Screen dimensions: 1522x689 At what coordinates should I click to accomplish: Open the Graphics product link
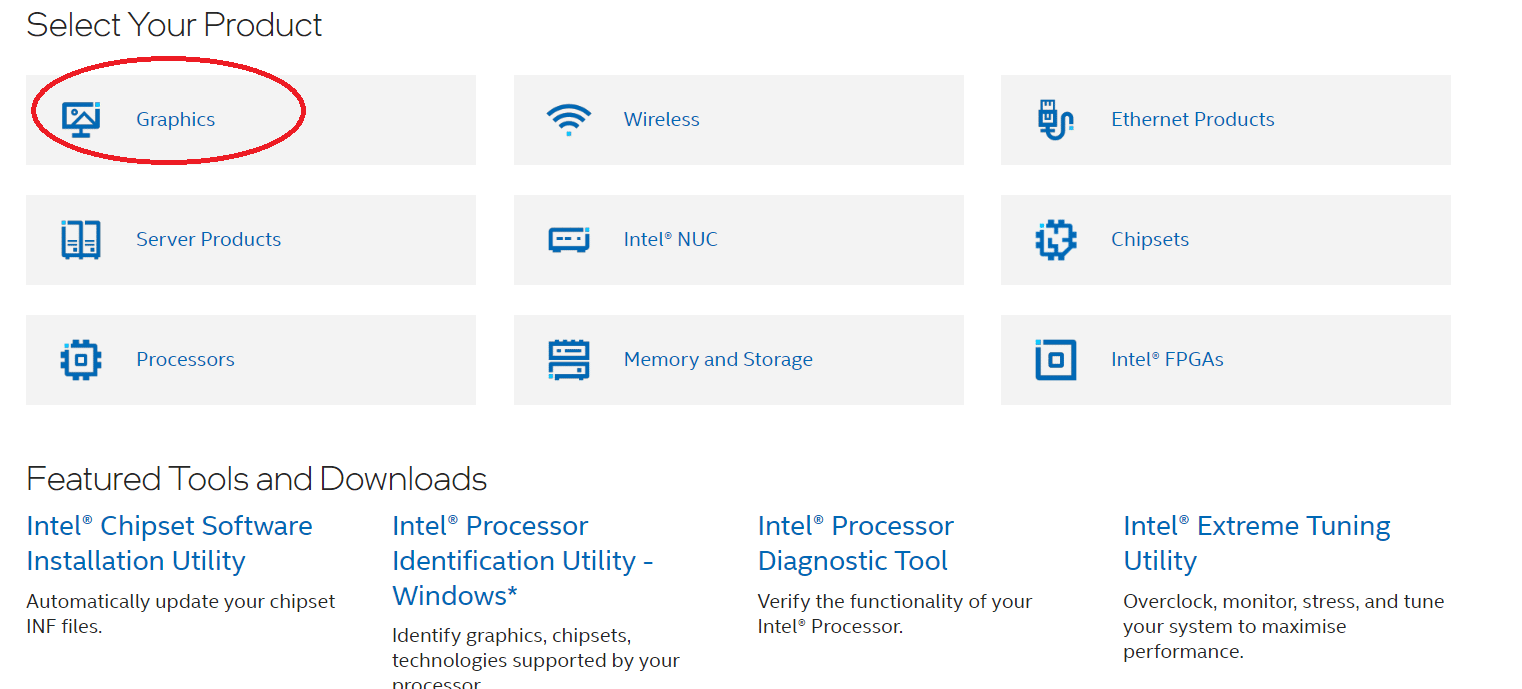coord(176,119)
